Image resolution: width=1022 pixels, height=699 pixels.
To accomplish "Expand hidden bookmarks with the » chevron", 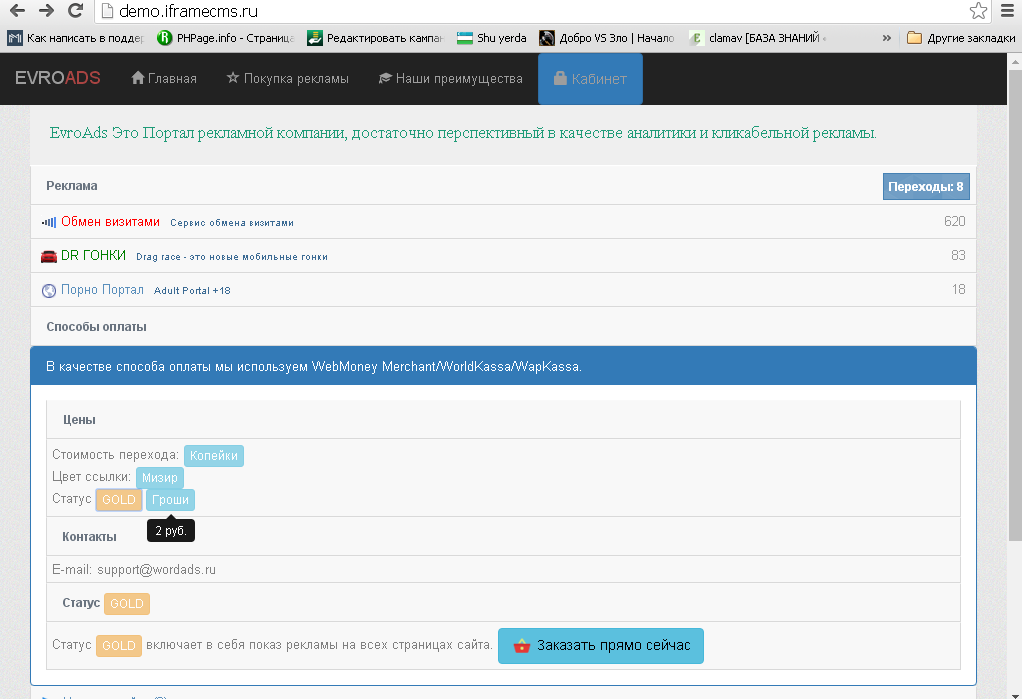I will click(887, 38).
